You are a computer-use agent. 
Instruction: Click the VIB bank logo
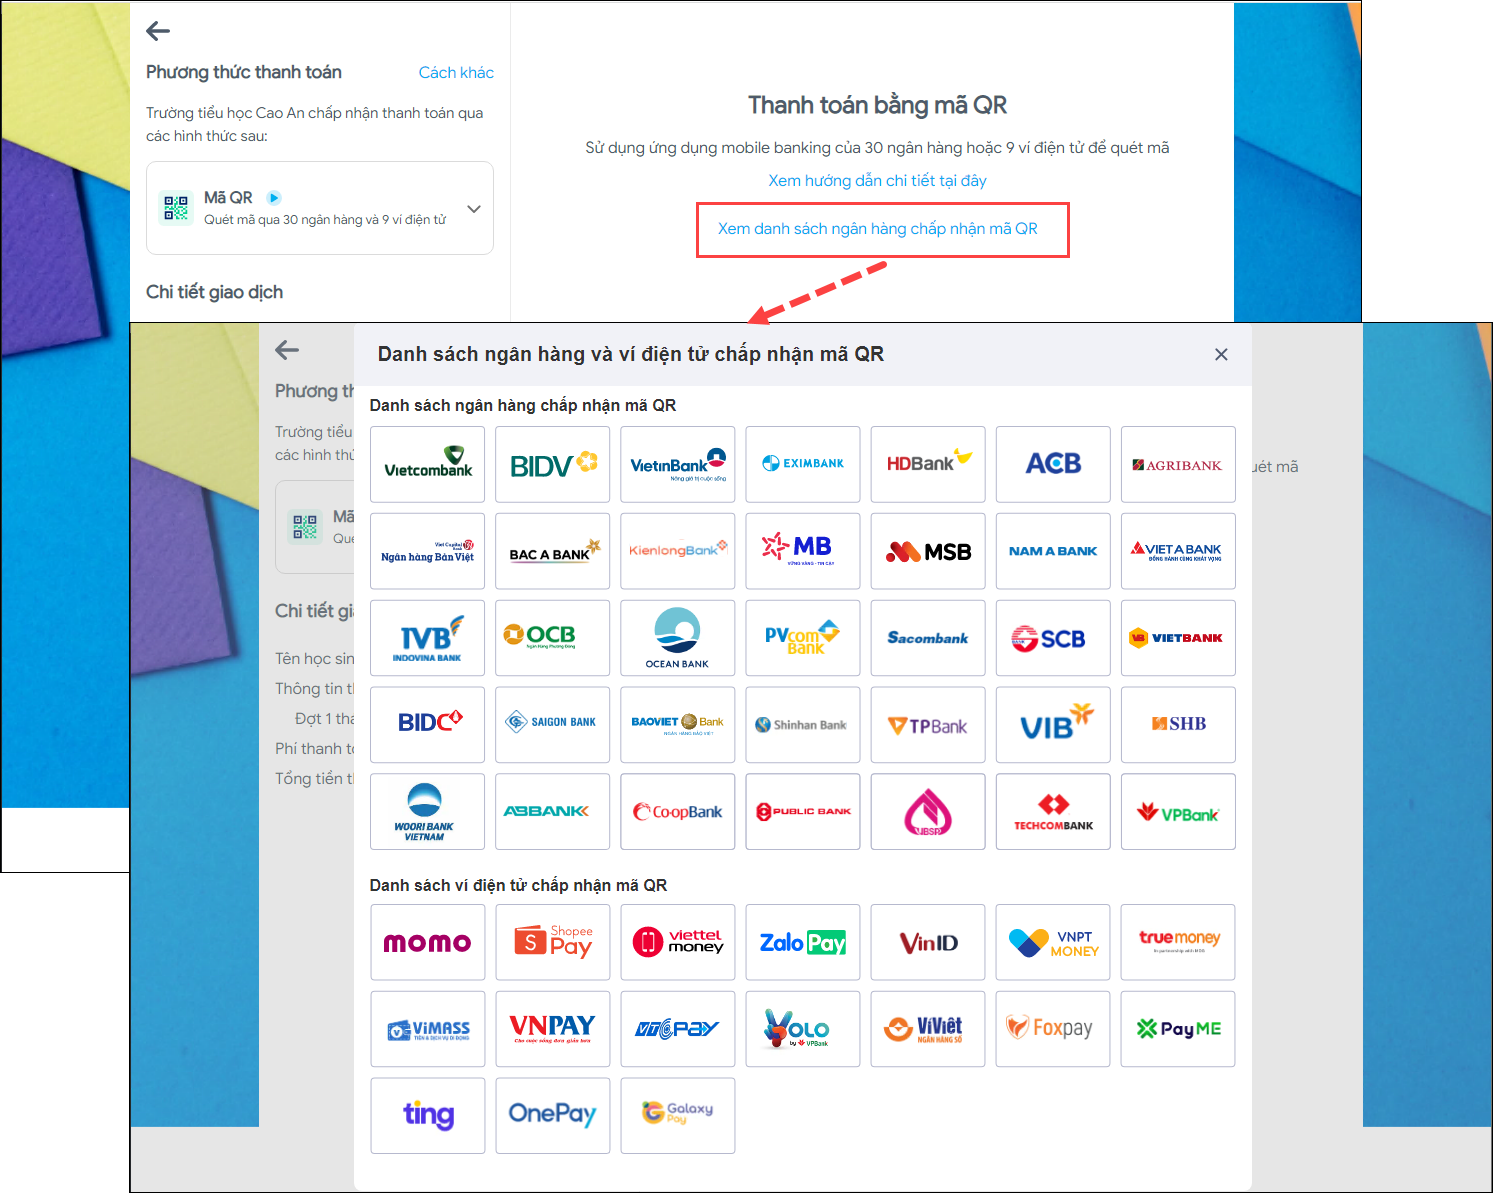click(1053, 724)
